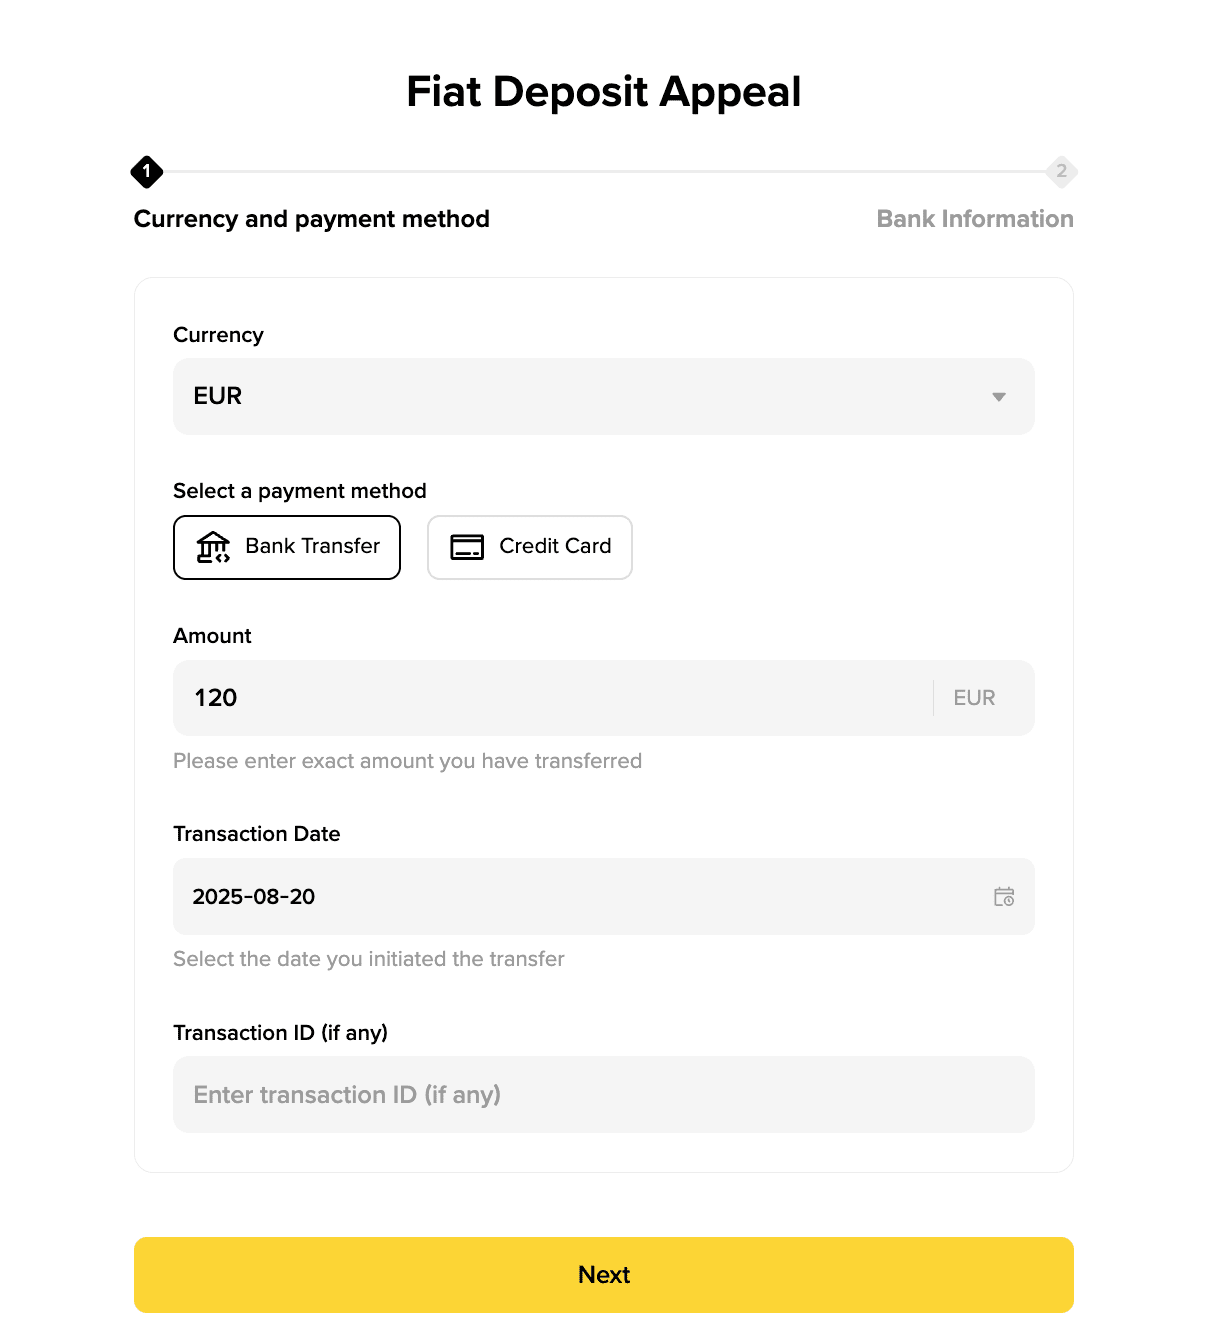The width and height of the screenshot is (1212, 1338).
Task: Expand the Currency dropdown arrow
Action: [998, 397]
